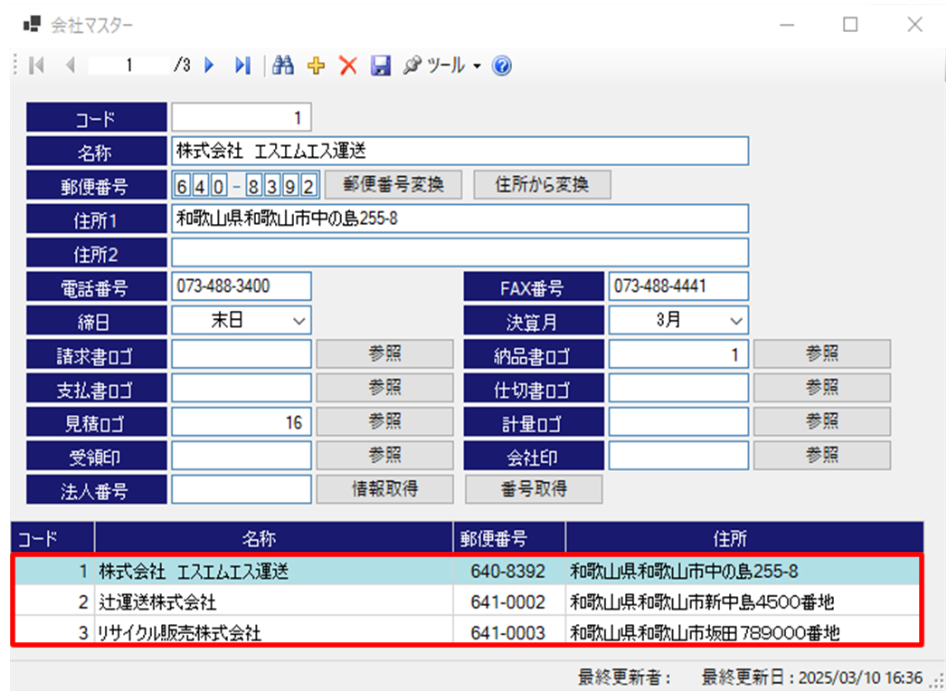The image size is (947, 692).
Task: Select row リサイクル販売株式会社 in grid
Action: coord(467,632)
